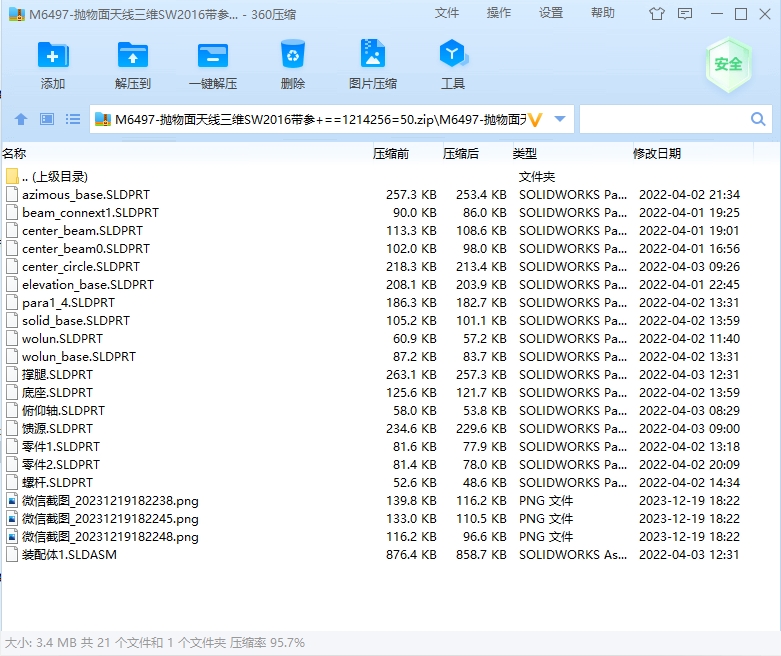781x656 pixels.
Task: Open the 工具 (Tools) icon
Action: tap(453, 54)
